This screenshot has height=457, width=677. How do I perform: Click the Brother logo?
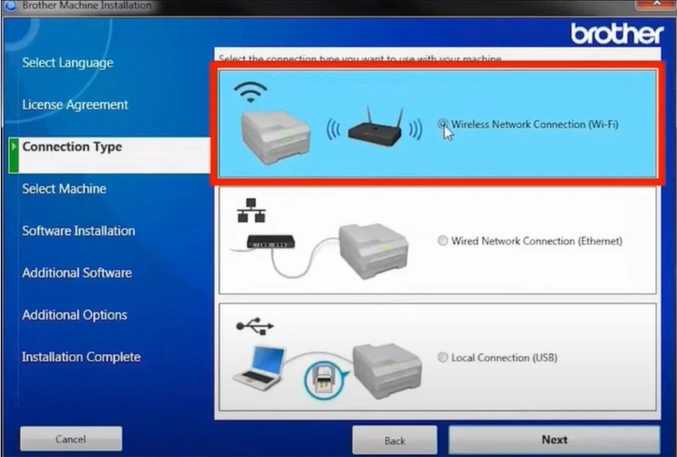617,34
